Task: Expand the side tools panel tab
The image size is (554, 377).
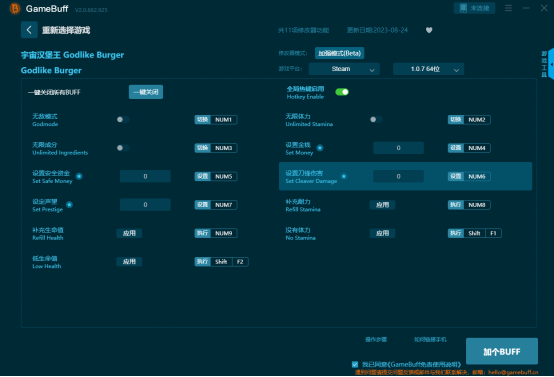Action: click(x=550, y=64)
